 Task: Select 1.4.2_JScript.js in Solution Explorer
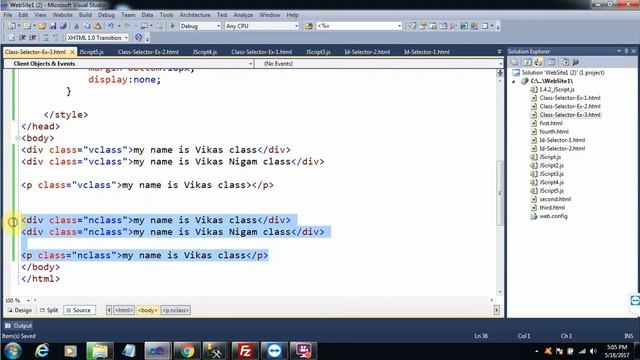click(557, 89)
